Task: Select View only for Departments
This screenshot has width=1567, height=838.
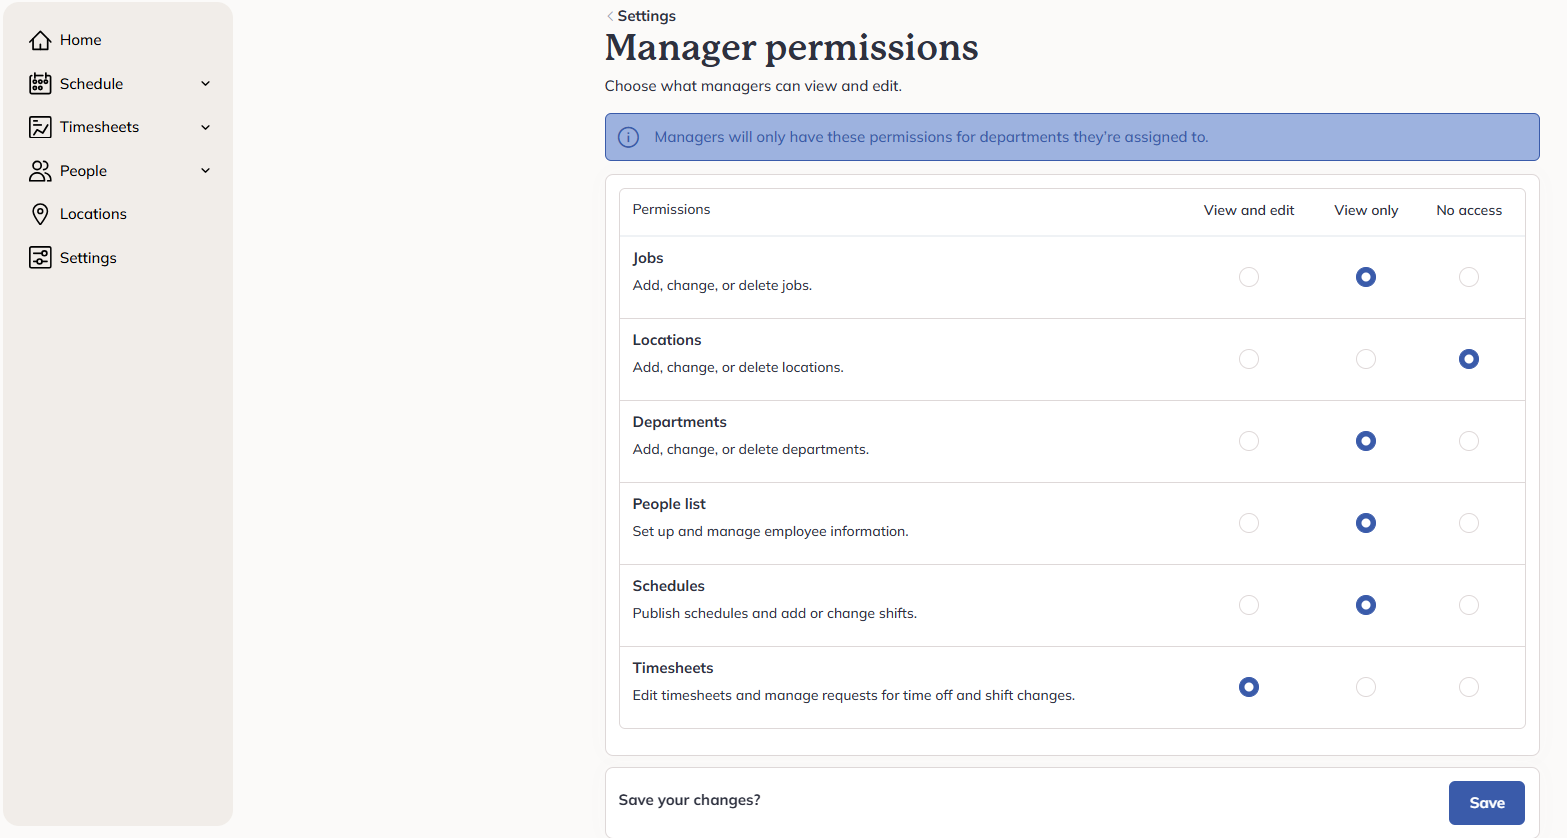Action: pos(1366,441)
